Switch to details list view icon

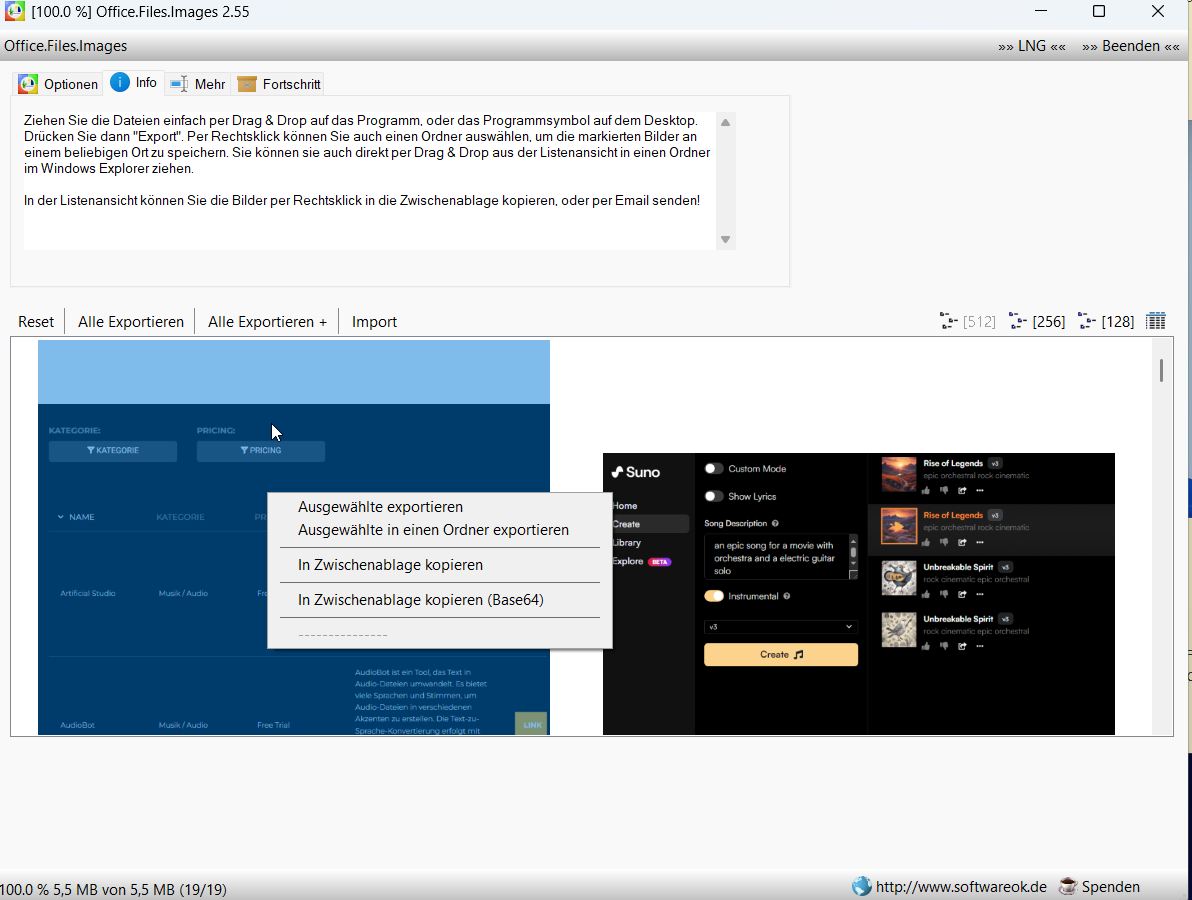(x=1156, y=321)
